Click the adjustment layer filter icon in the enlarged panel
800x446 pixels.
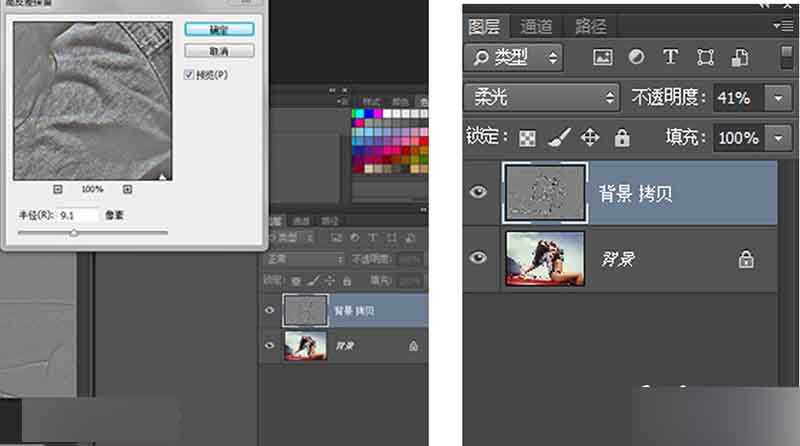click(x=636, y=57)
